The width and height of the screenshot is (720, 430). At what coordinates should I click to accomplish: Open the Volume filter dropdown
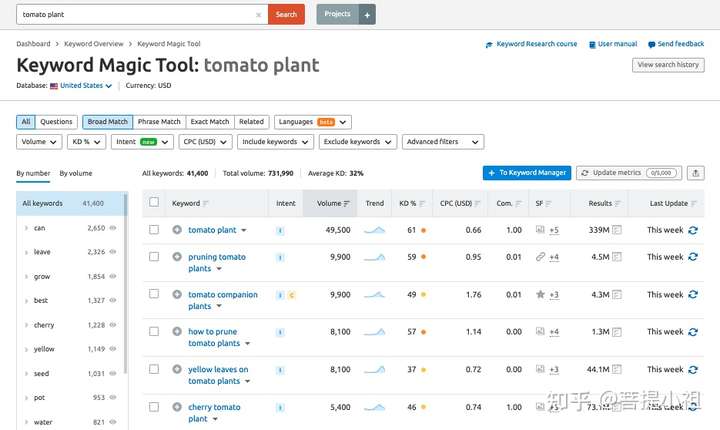(x=39, y=142)
